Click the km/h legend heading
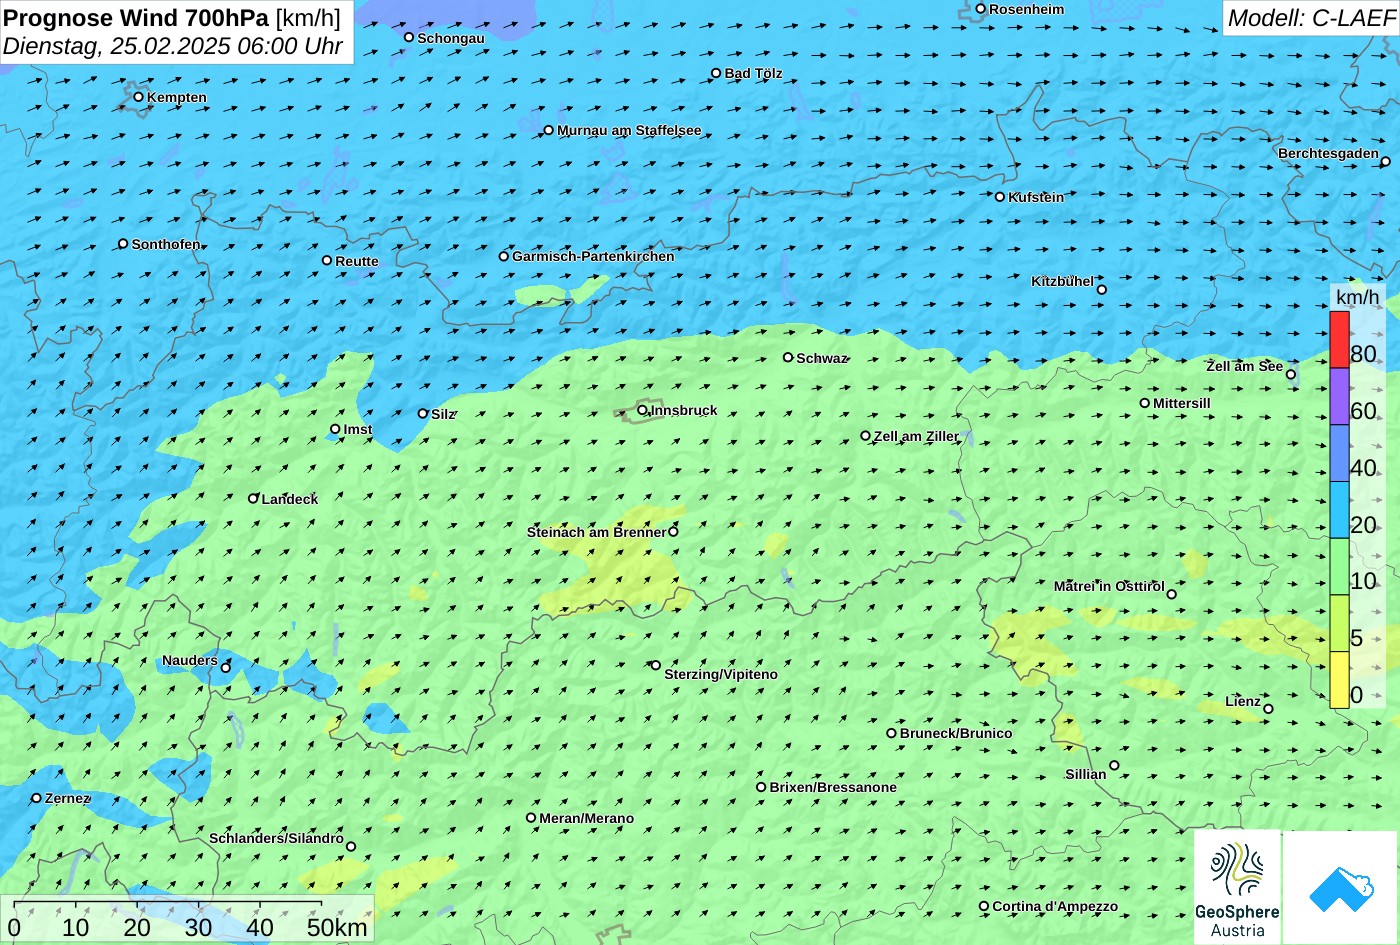 (x=1358, y=297)
